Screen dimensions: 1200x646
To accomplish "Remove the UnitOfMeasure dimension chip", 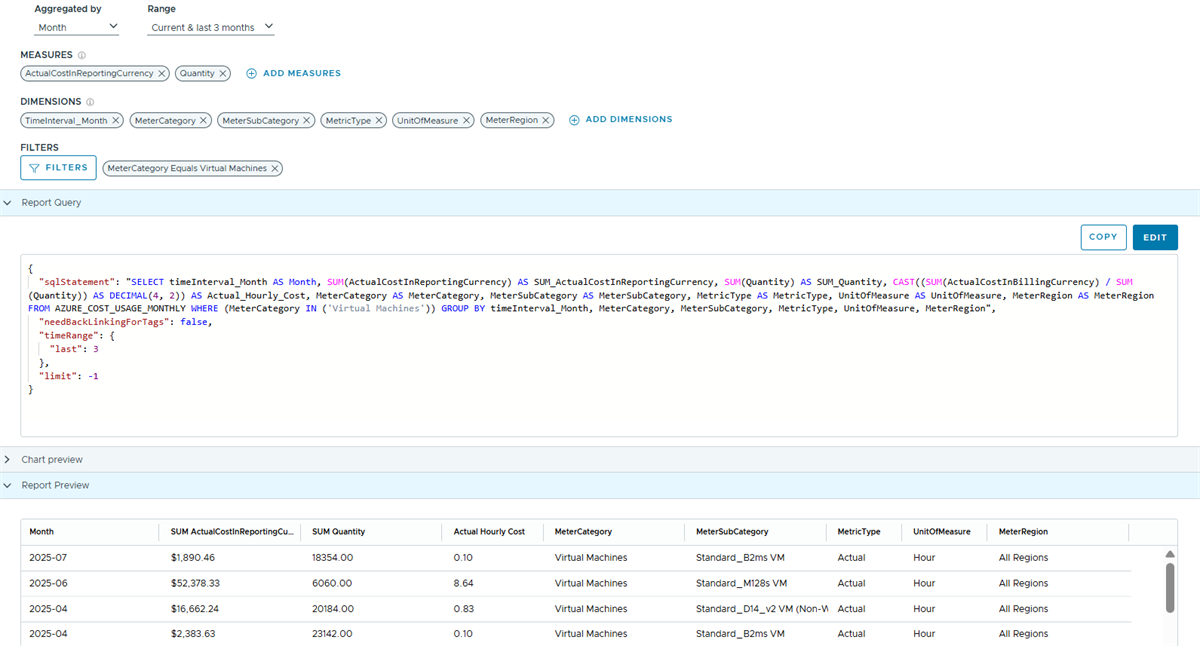I will point(466,120).
